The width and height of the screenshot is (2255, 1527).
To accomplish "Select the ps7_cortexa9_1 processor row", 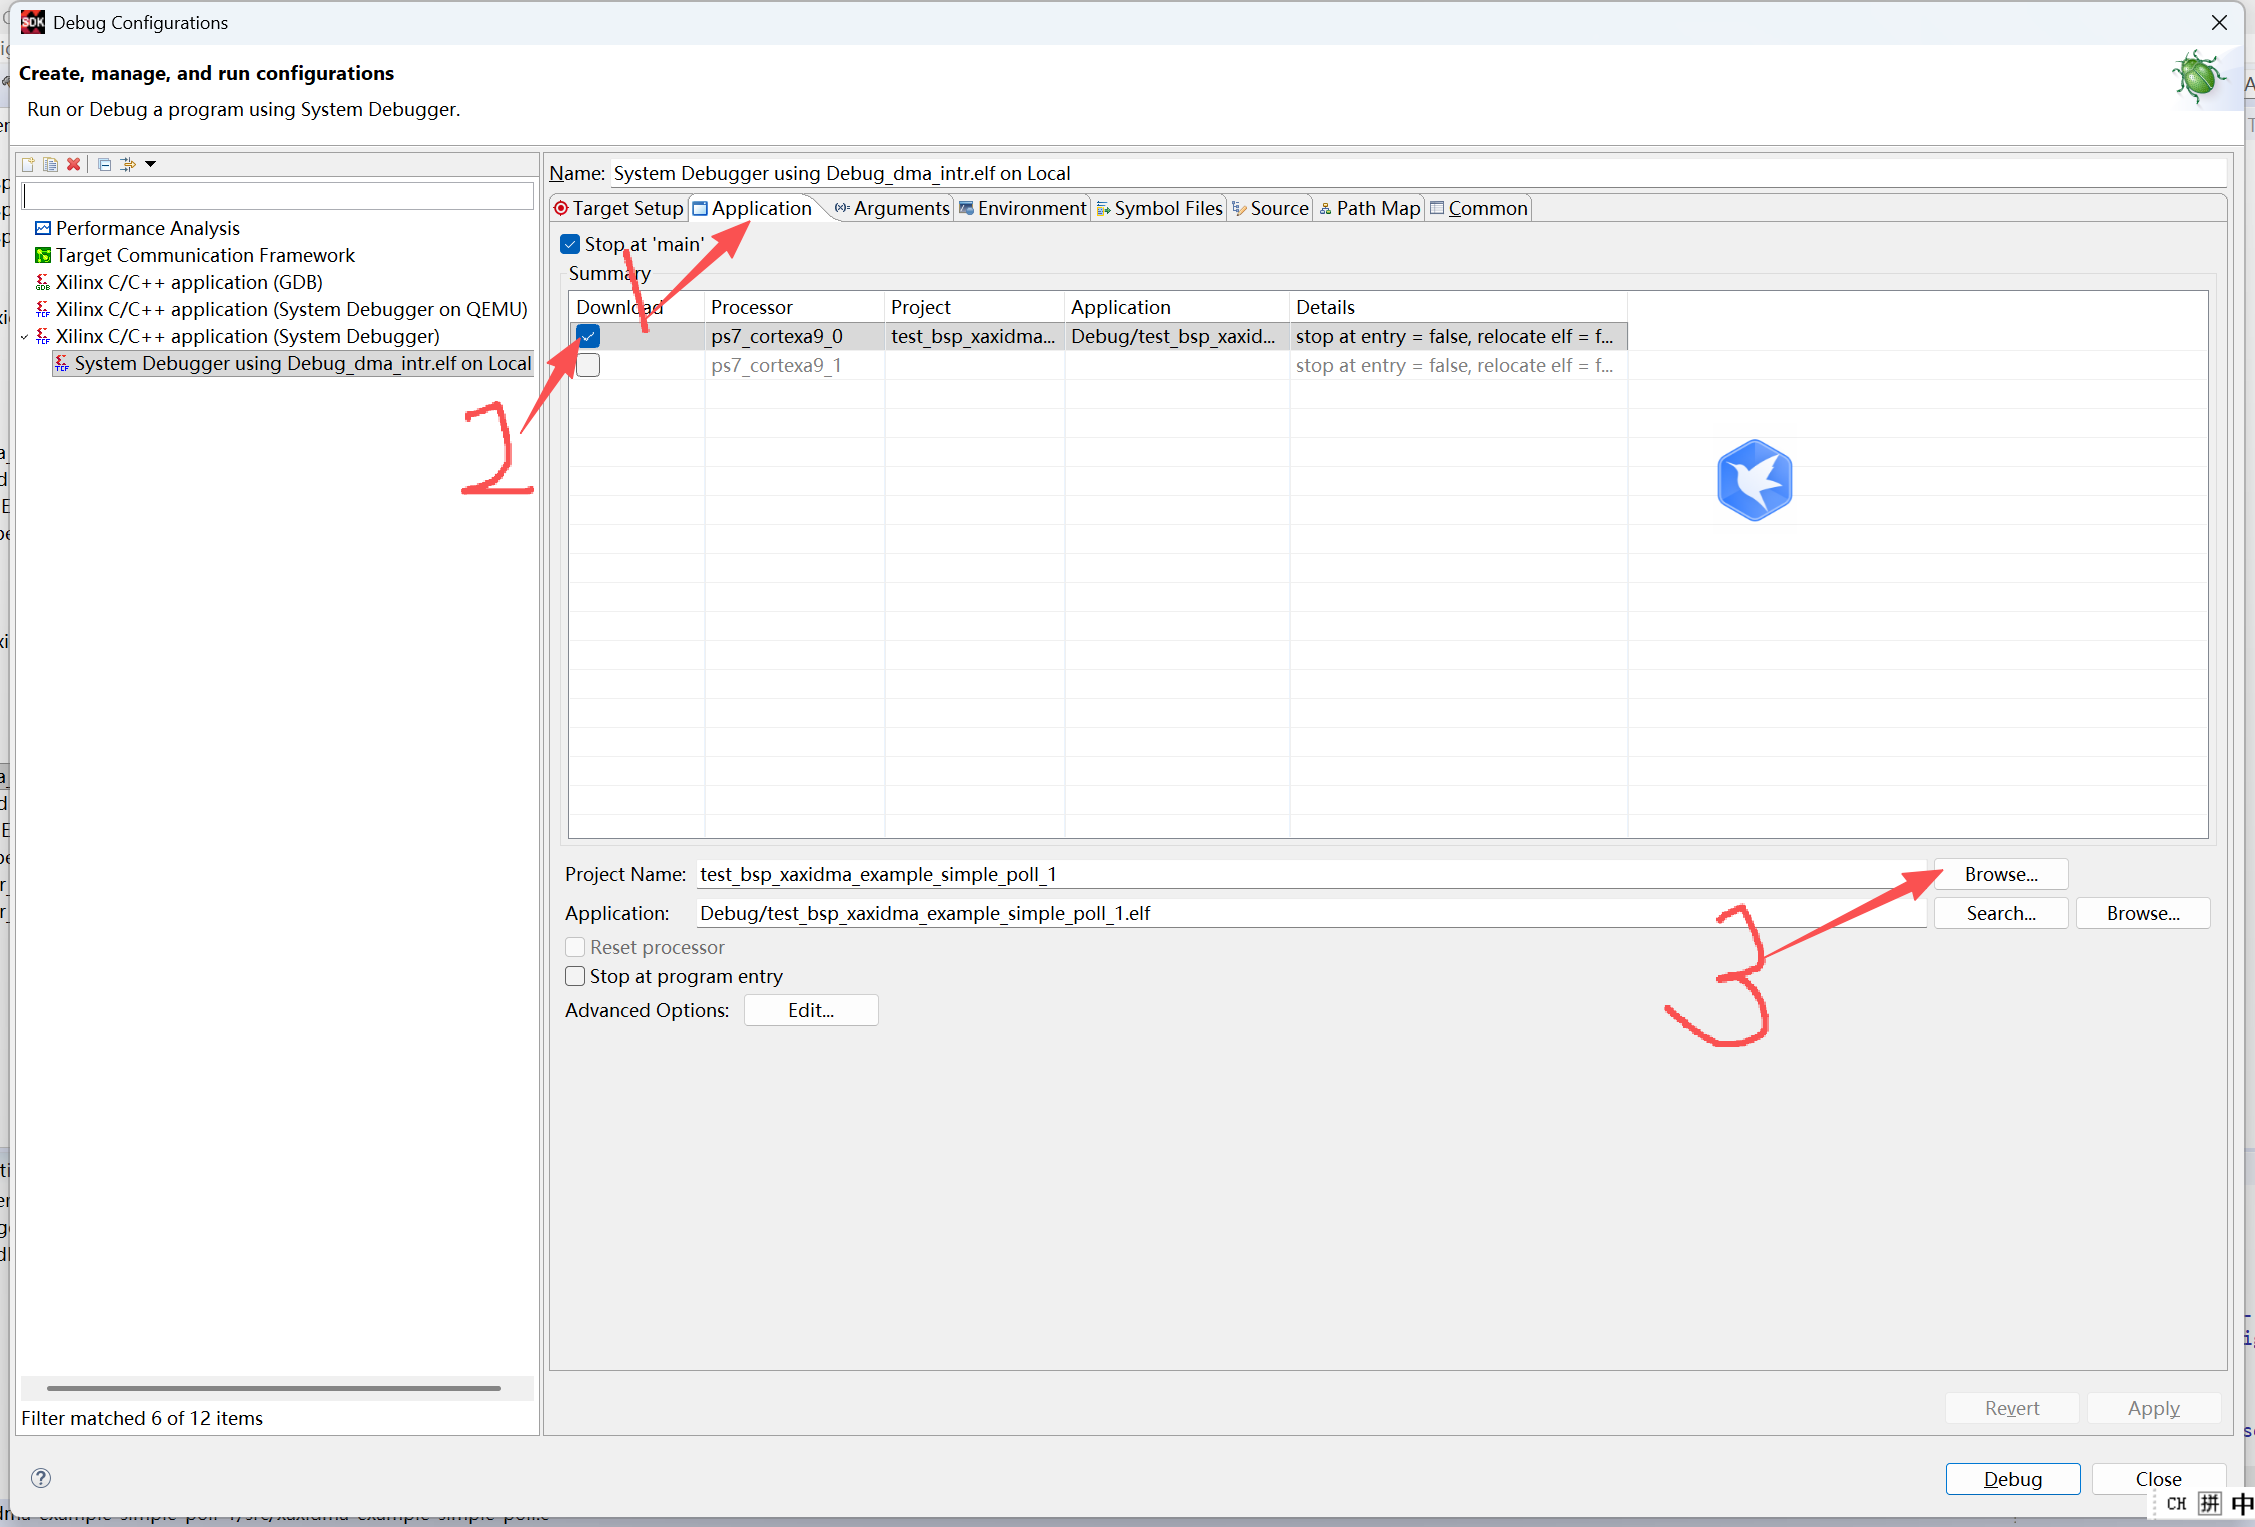I will coord(776,365).
